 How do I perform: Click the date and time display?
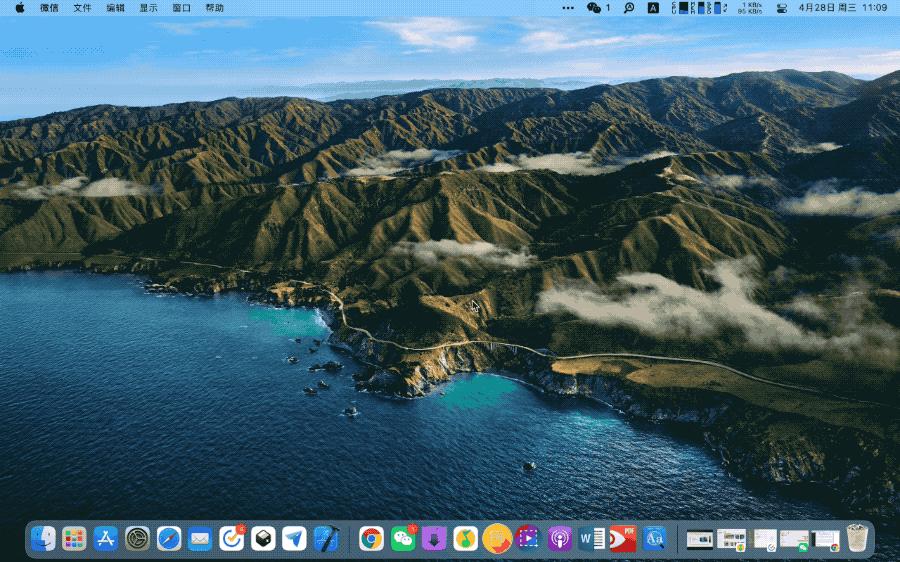(842, 7)
